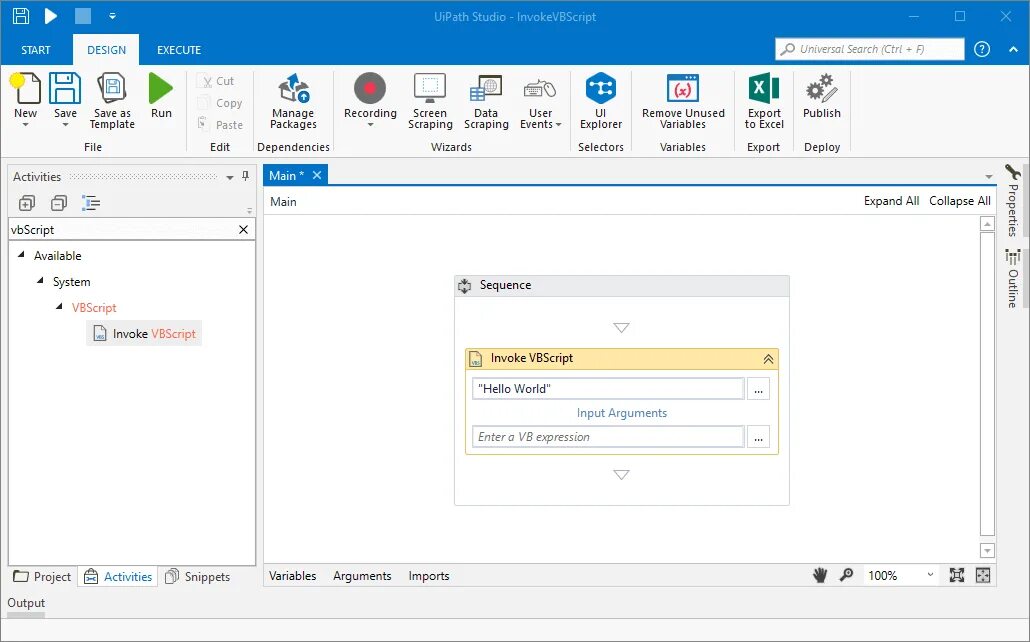
Task: Select the Sequence container header
Action: 621,285
